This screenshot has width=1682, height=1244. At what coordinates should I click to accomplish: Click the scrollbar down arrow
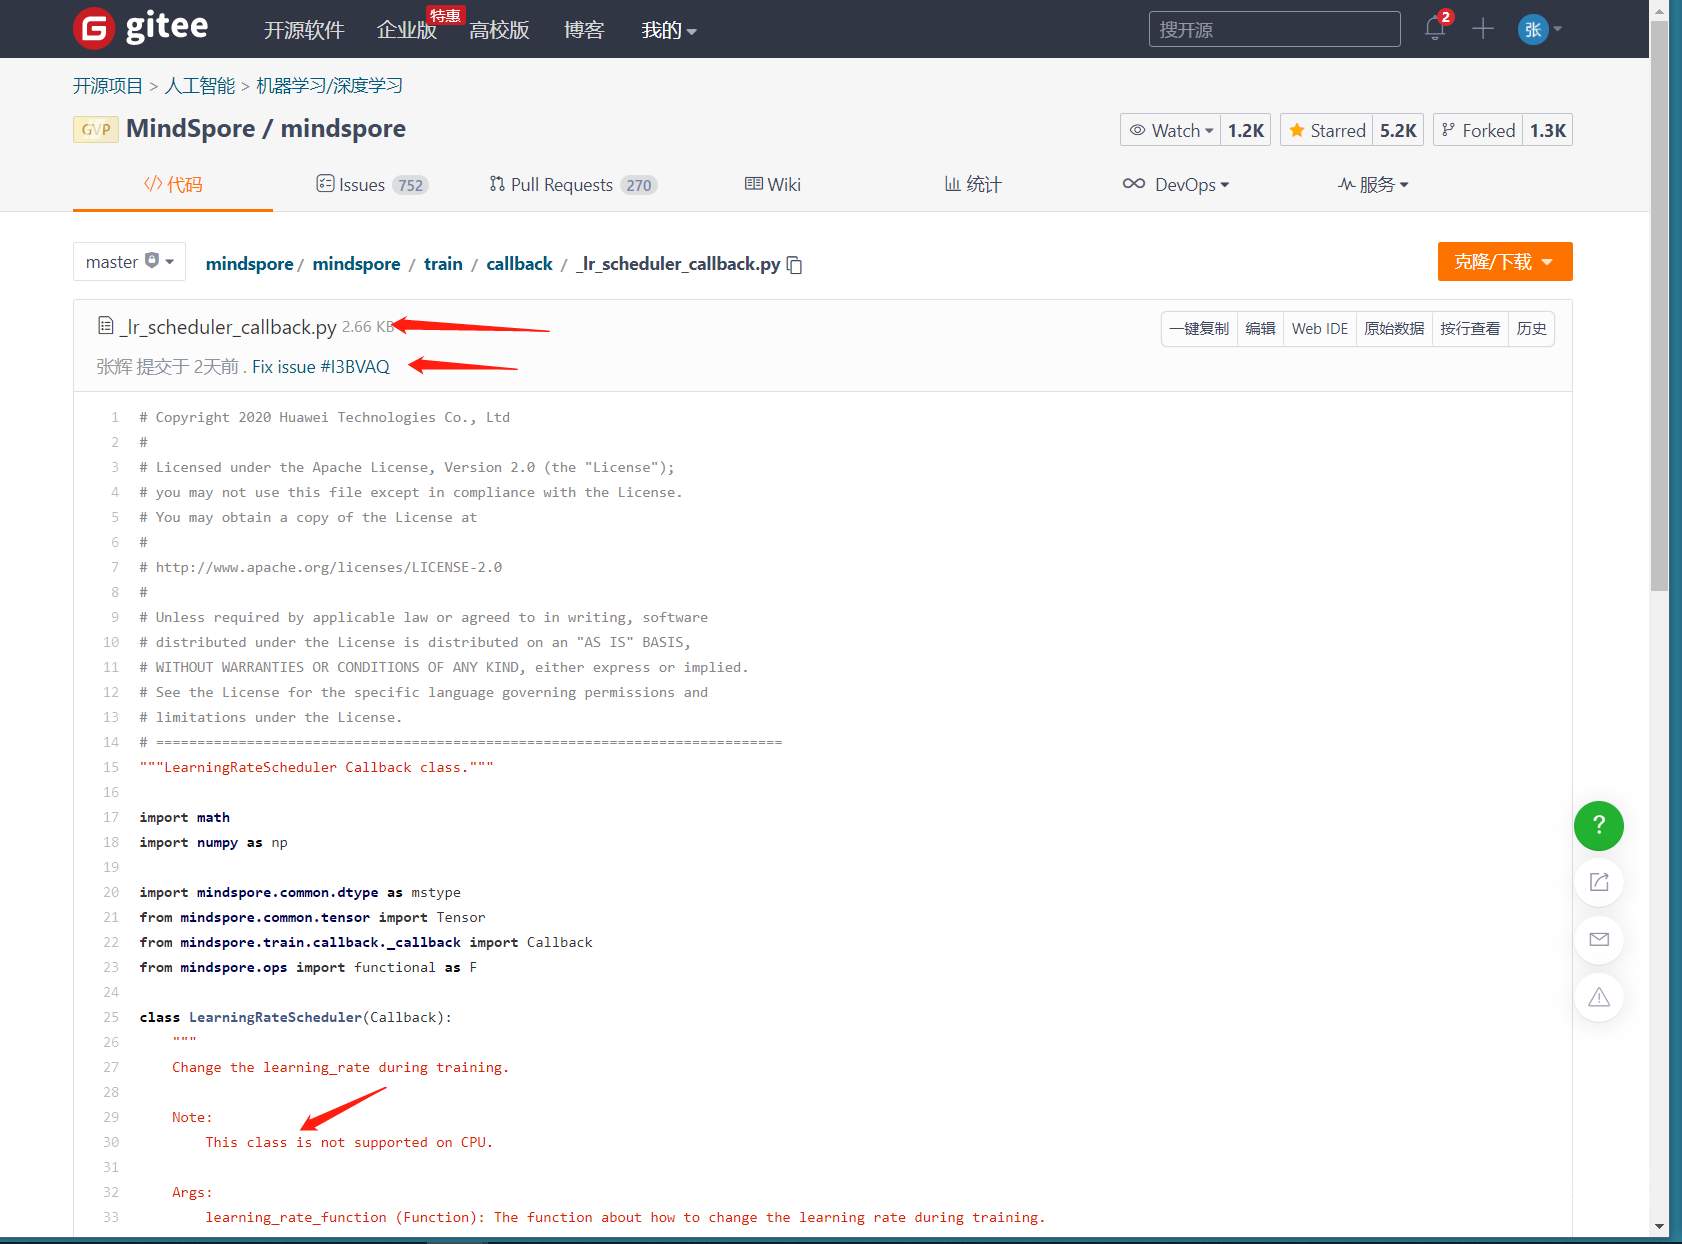click(1659, 1226)
